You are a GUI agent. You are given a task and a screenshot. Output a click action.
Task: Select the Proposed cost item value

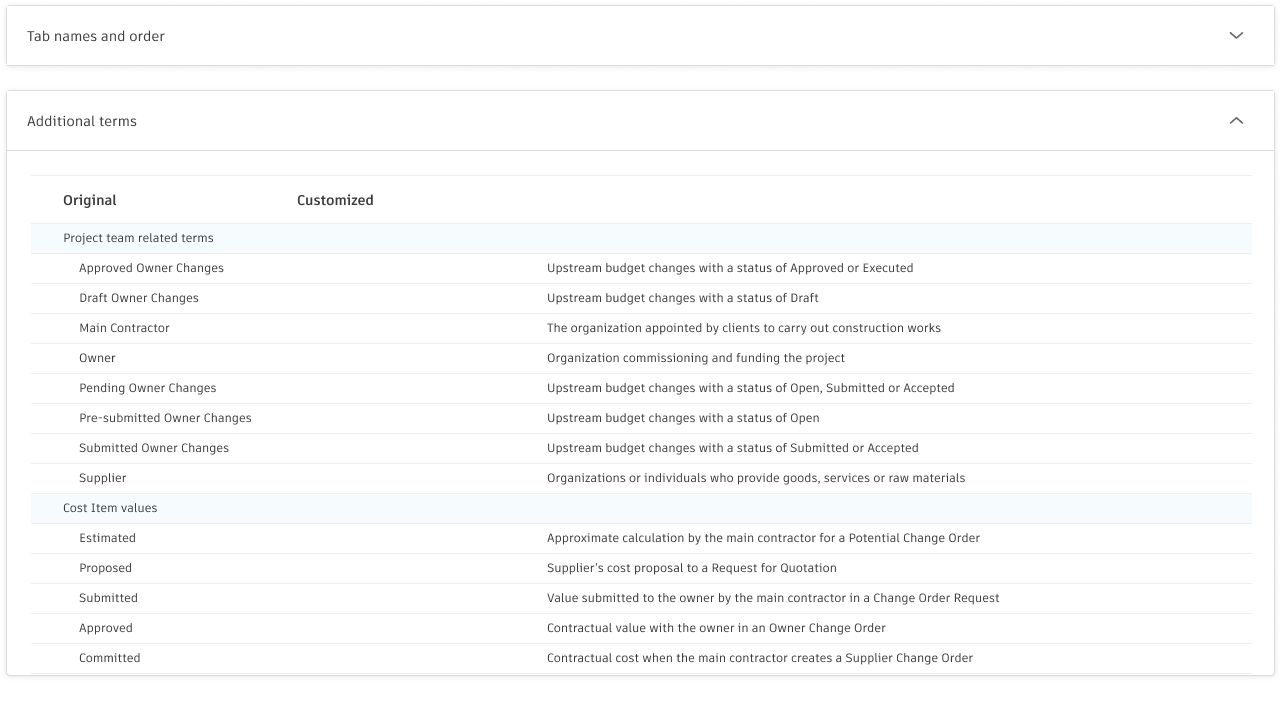(105, 568)
